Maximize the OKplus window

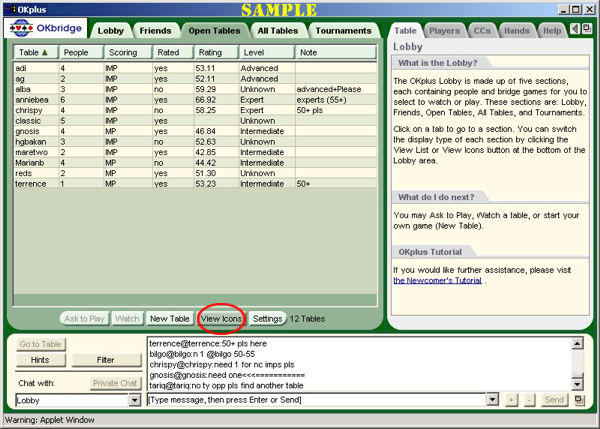click(x=576, y=10)
